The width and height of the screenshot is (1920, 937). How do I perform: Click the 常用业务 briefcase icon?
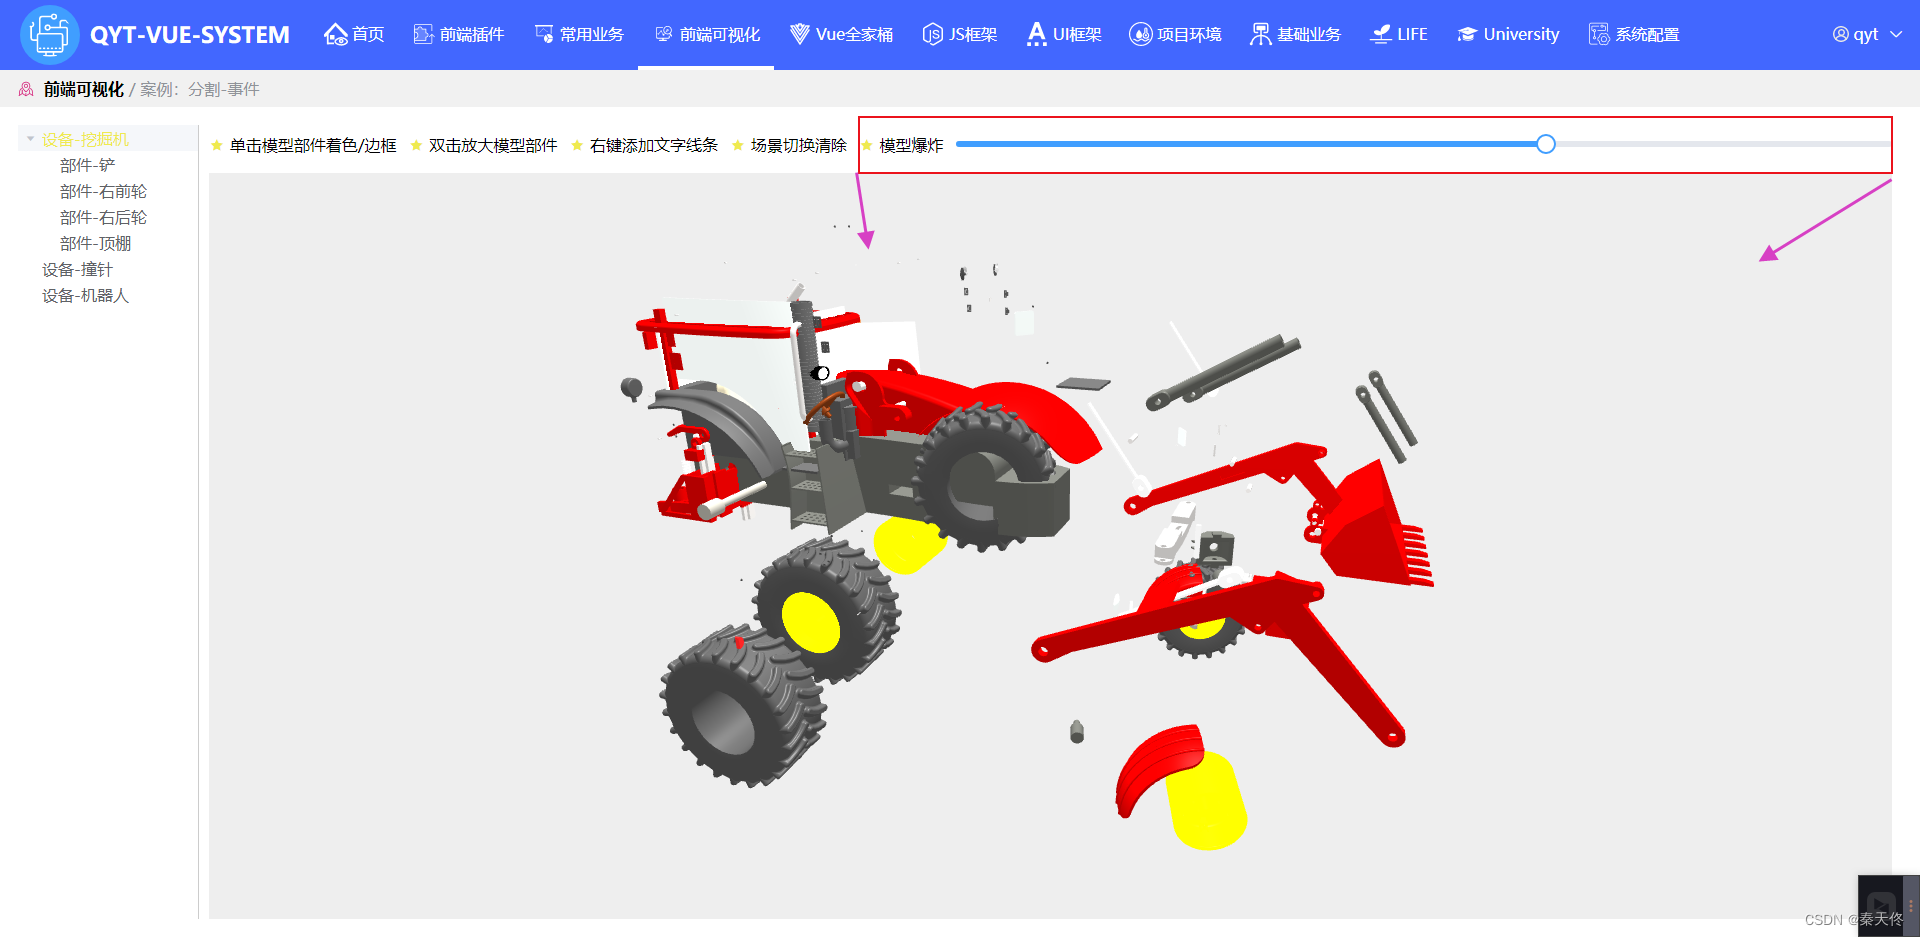[543, 33]
